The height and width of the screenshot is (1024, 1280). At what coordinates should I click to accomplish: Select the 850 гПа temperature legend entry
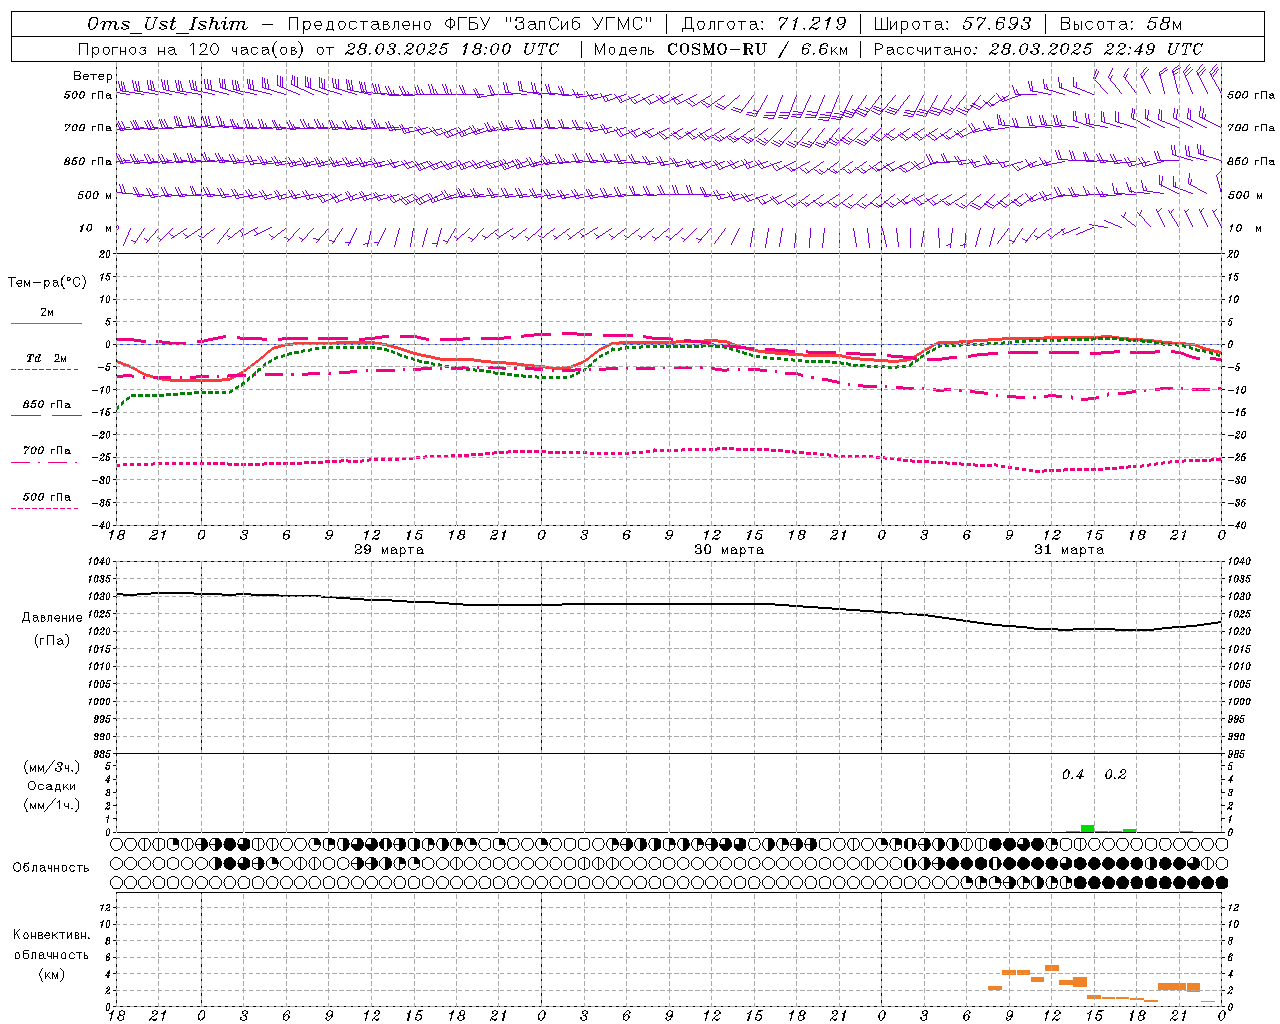pos(47,405)
